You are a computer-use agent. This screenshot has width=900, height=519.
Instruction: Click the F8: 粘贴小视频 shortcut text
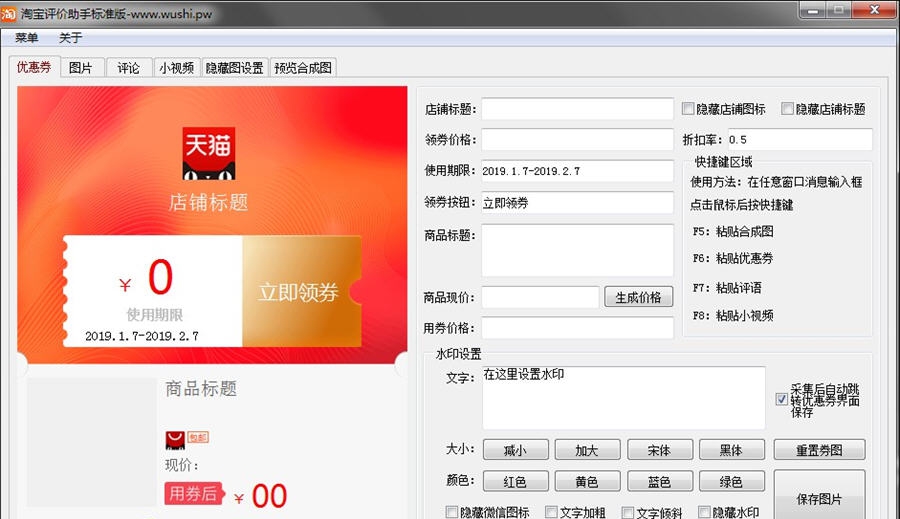(x=733, y=315)
